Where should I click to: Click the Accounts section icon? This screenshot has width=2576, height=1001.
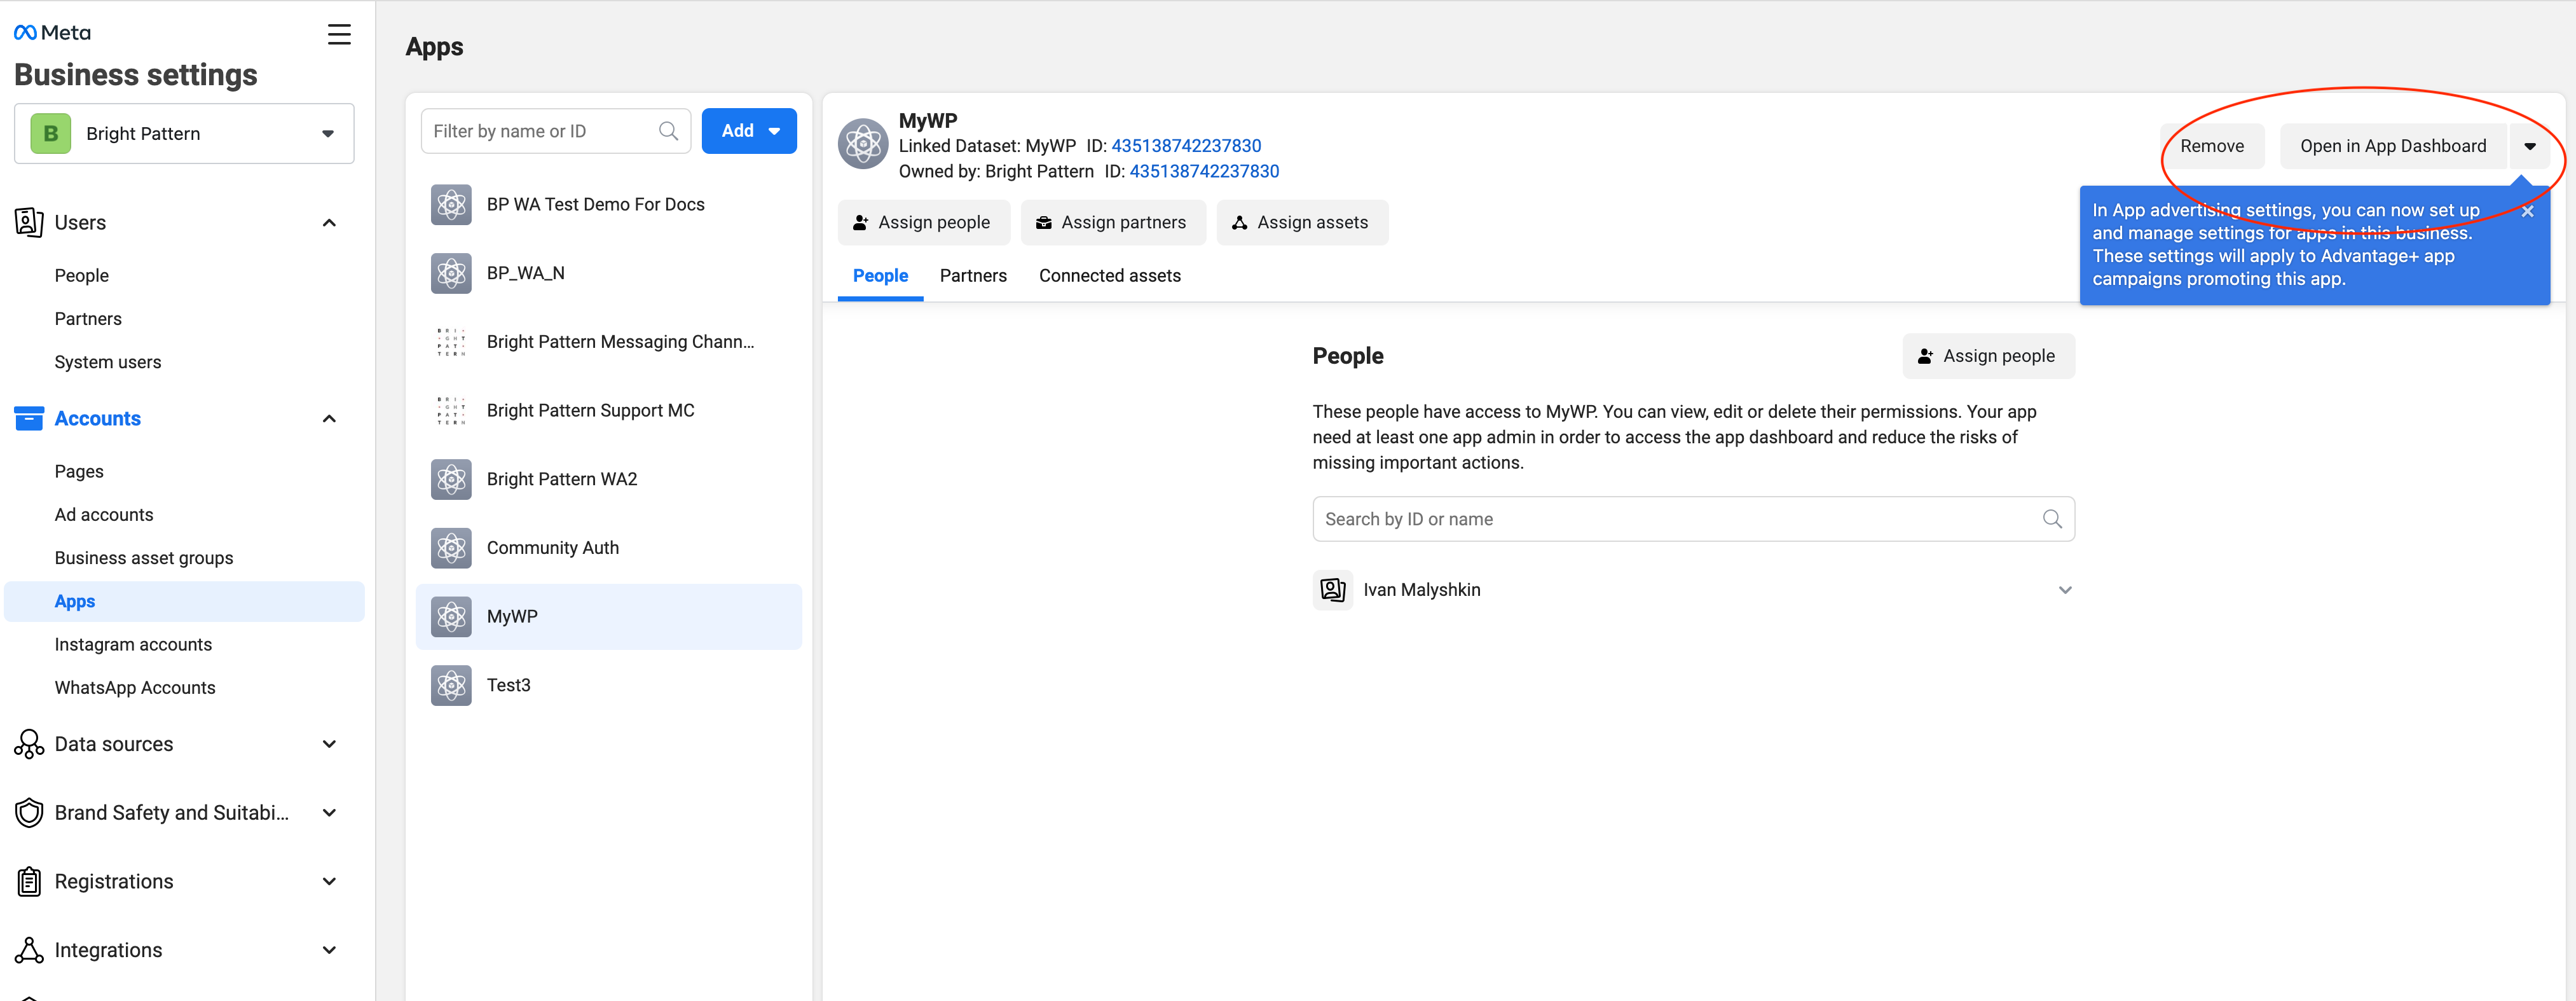(x=29, y=418)
